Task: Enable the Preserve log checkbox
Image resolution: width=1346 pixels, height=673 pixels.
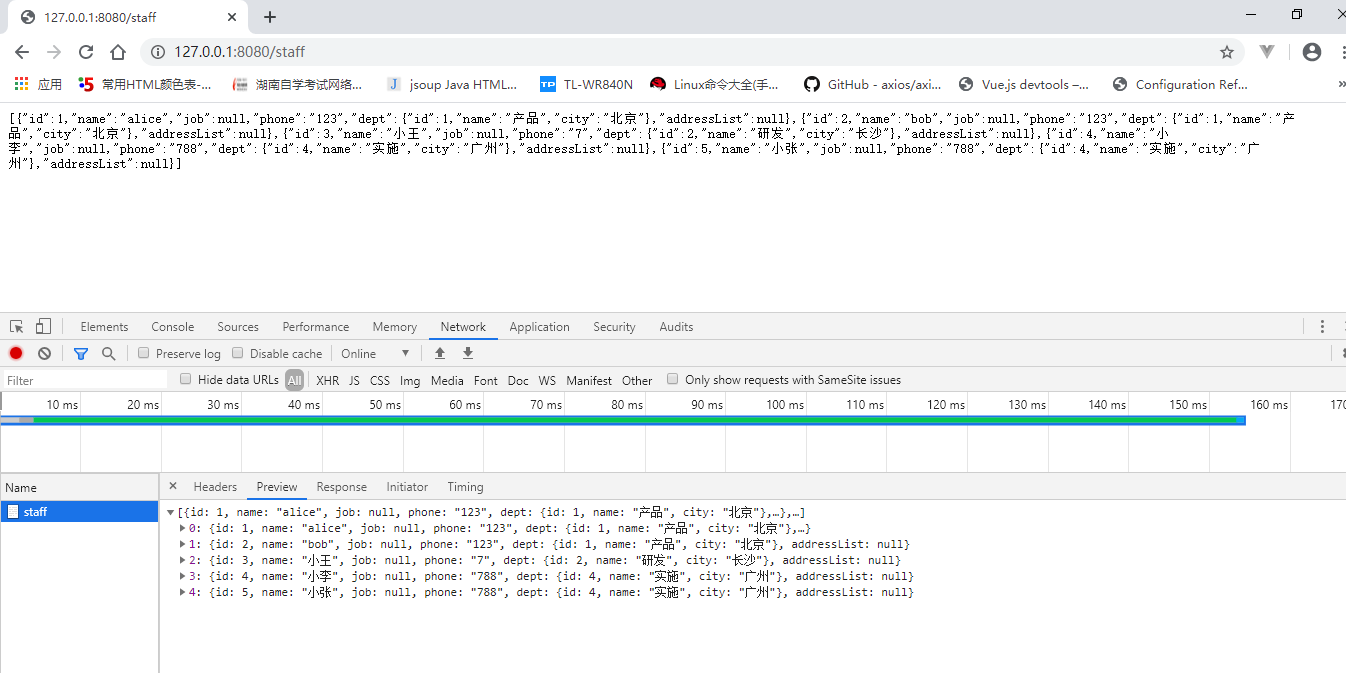Action: (x=144, y=353)
